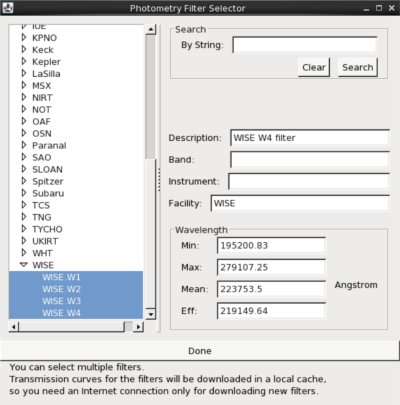This screenshot has width=400, height=405.
Task: Click the Min wavelength field
Action: [271, 245]
